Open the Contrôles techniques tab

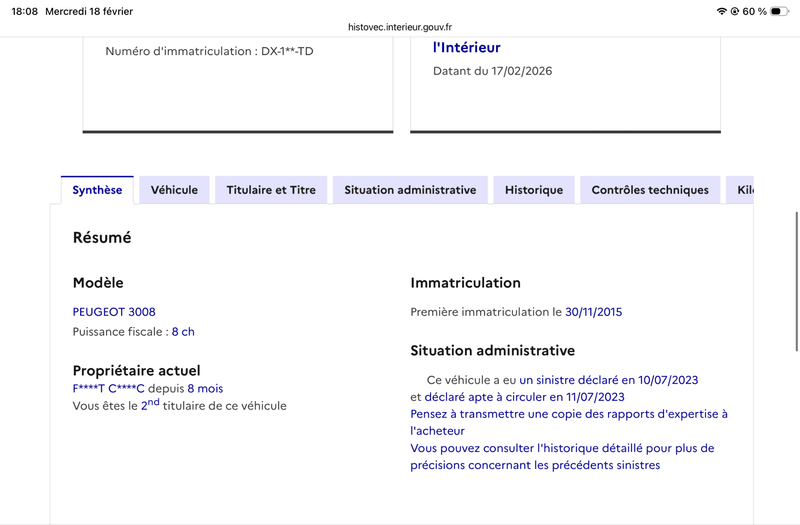650,190
